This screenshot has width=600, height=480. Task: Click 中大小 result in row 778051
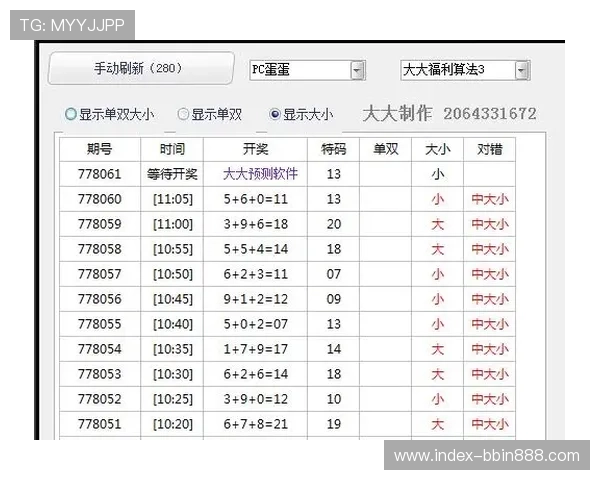[489, 424]
